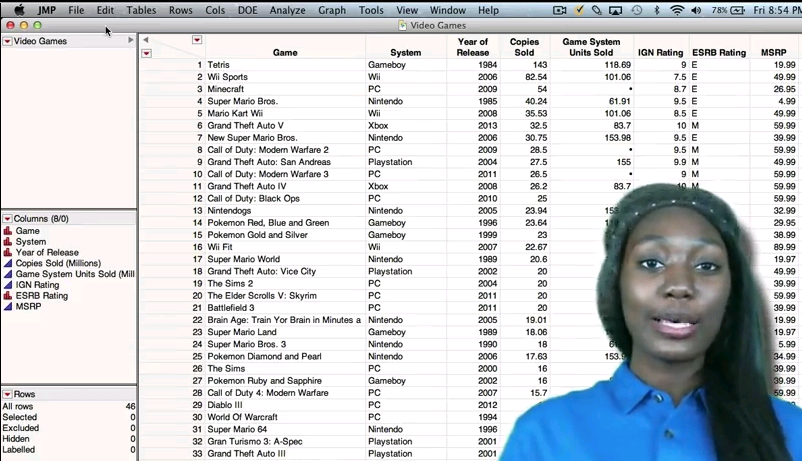Image resolution: width=802 pixels, height=461 pixels.
Task: Open the Time Machine clock icon
Action: [x=637, y=10]
